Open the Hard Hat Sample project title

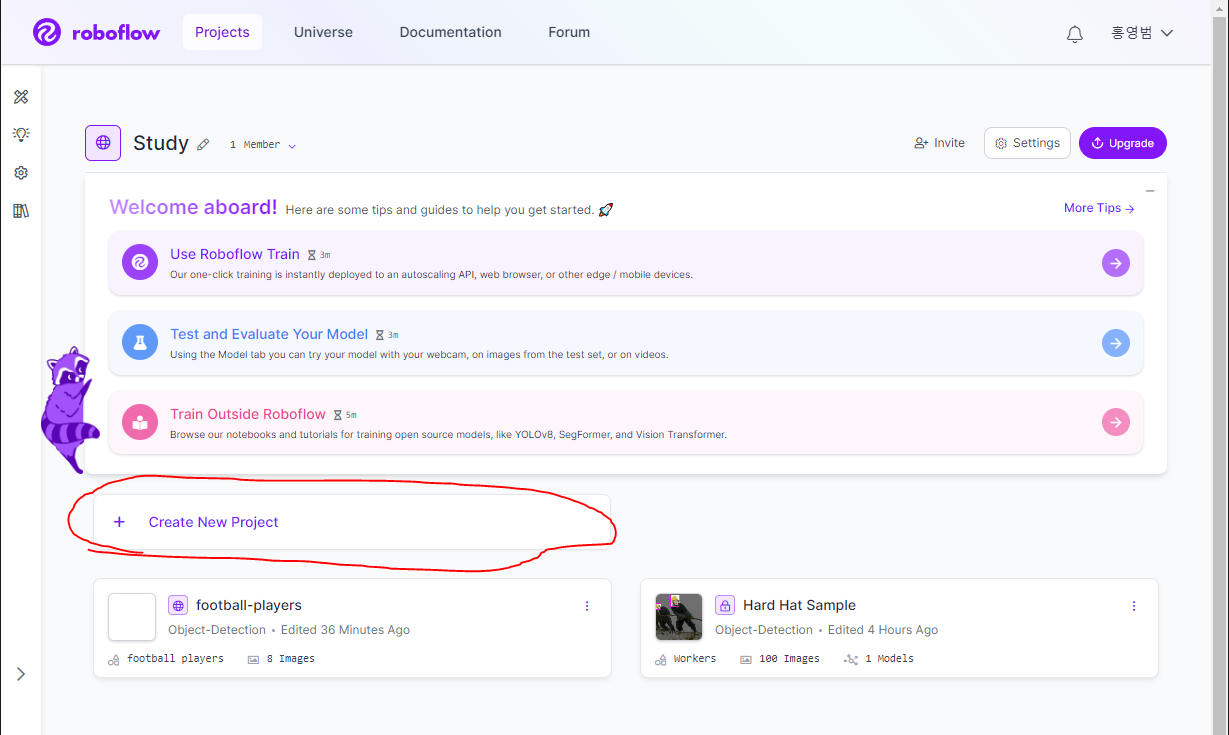(x=799, y=605)
